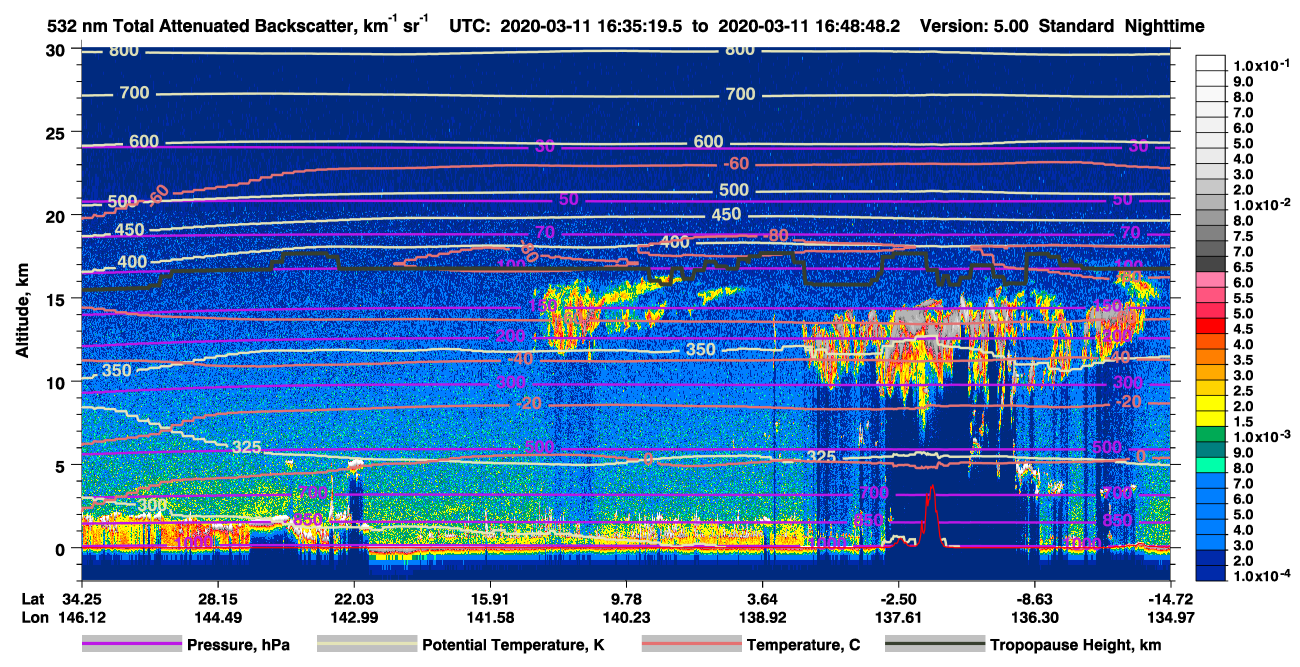Click the purple Pressure legend line sample
Image resolution: width=1300 pixels, height=667 pixels.
132,645
